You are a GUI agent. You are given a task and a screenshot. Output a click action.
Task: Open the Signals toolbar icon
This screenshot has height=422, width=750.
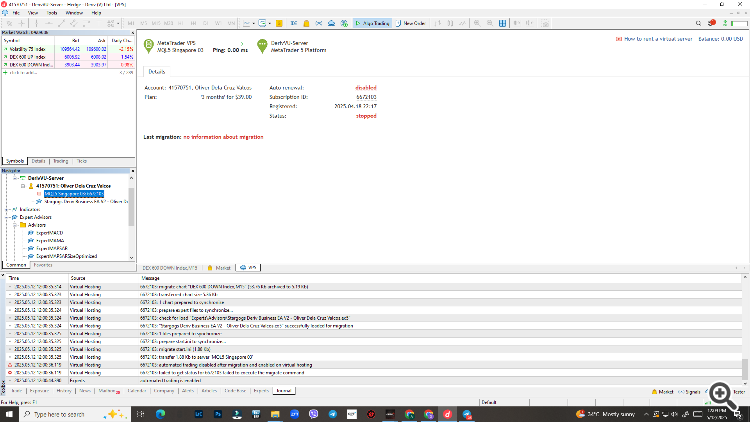tap(319, 23)
